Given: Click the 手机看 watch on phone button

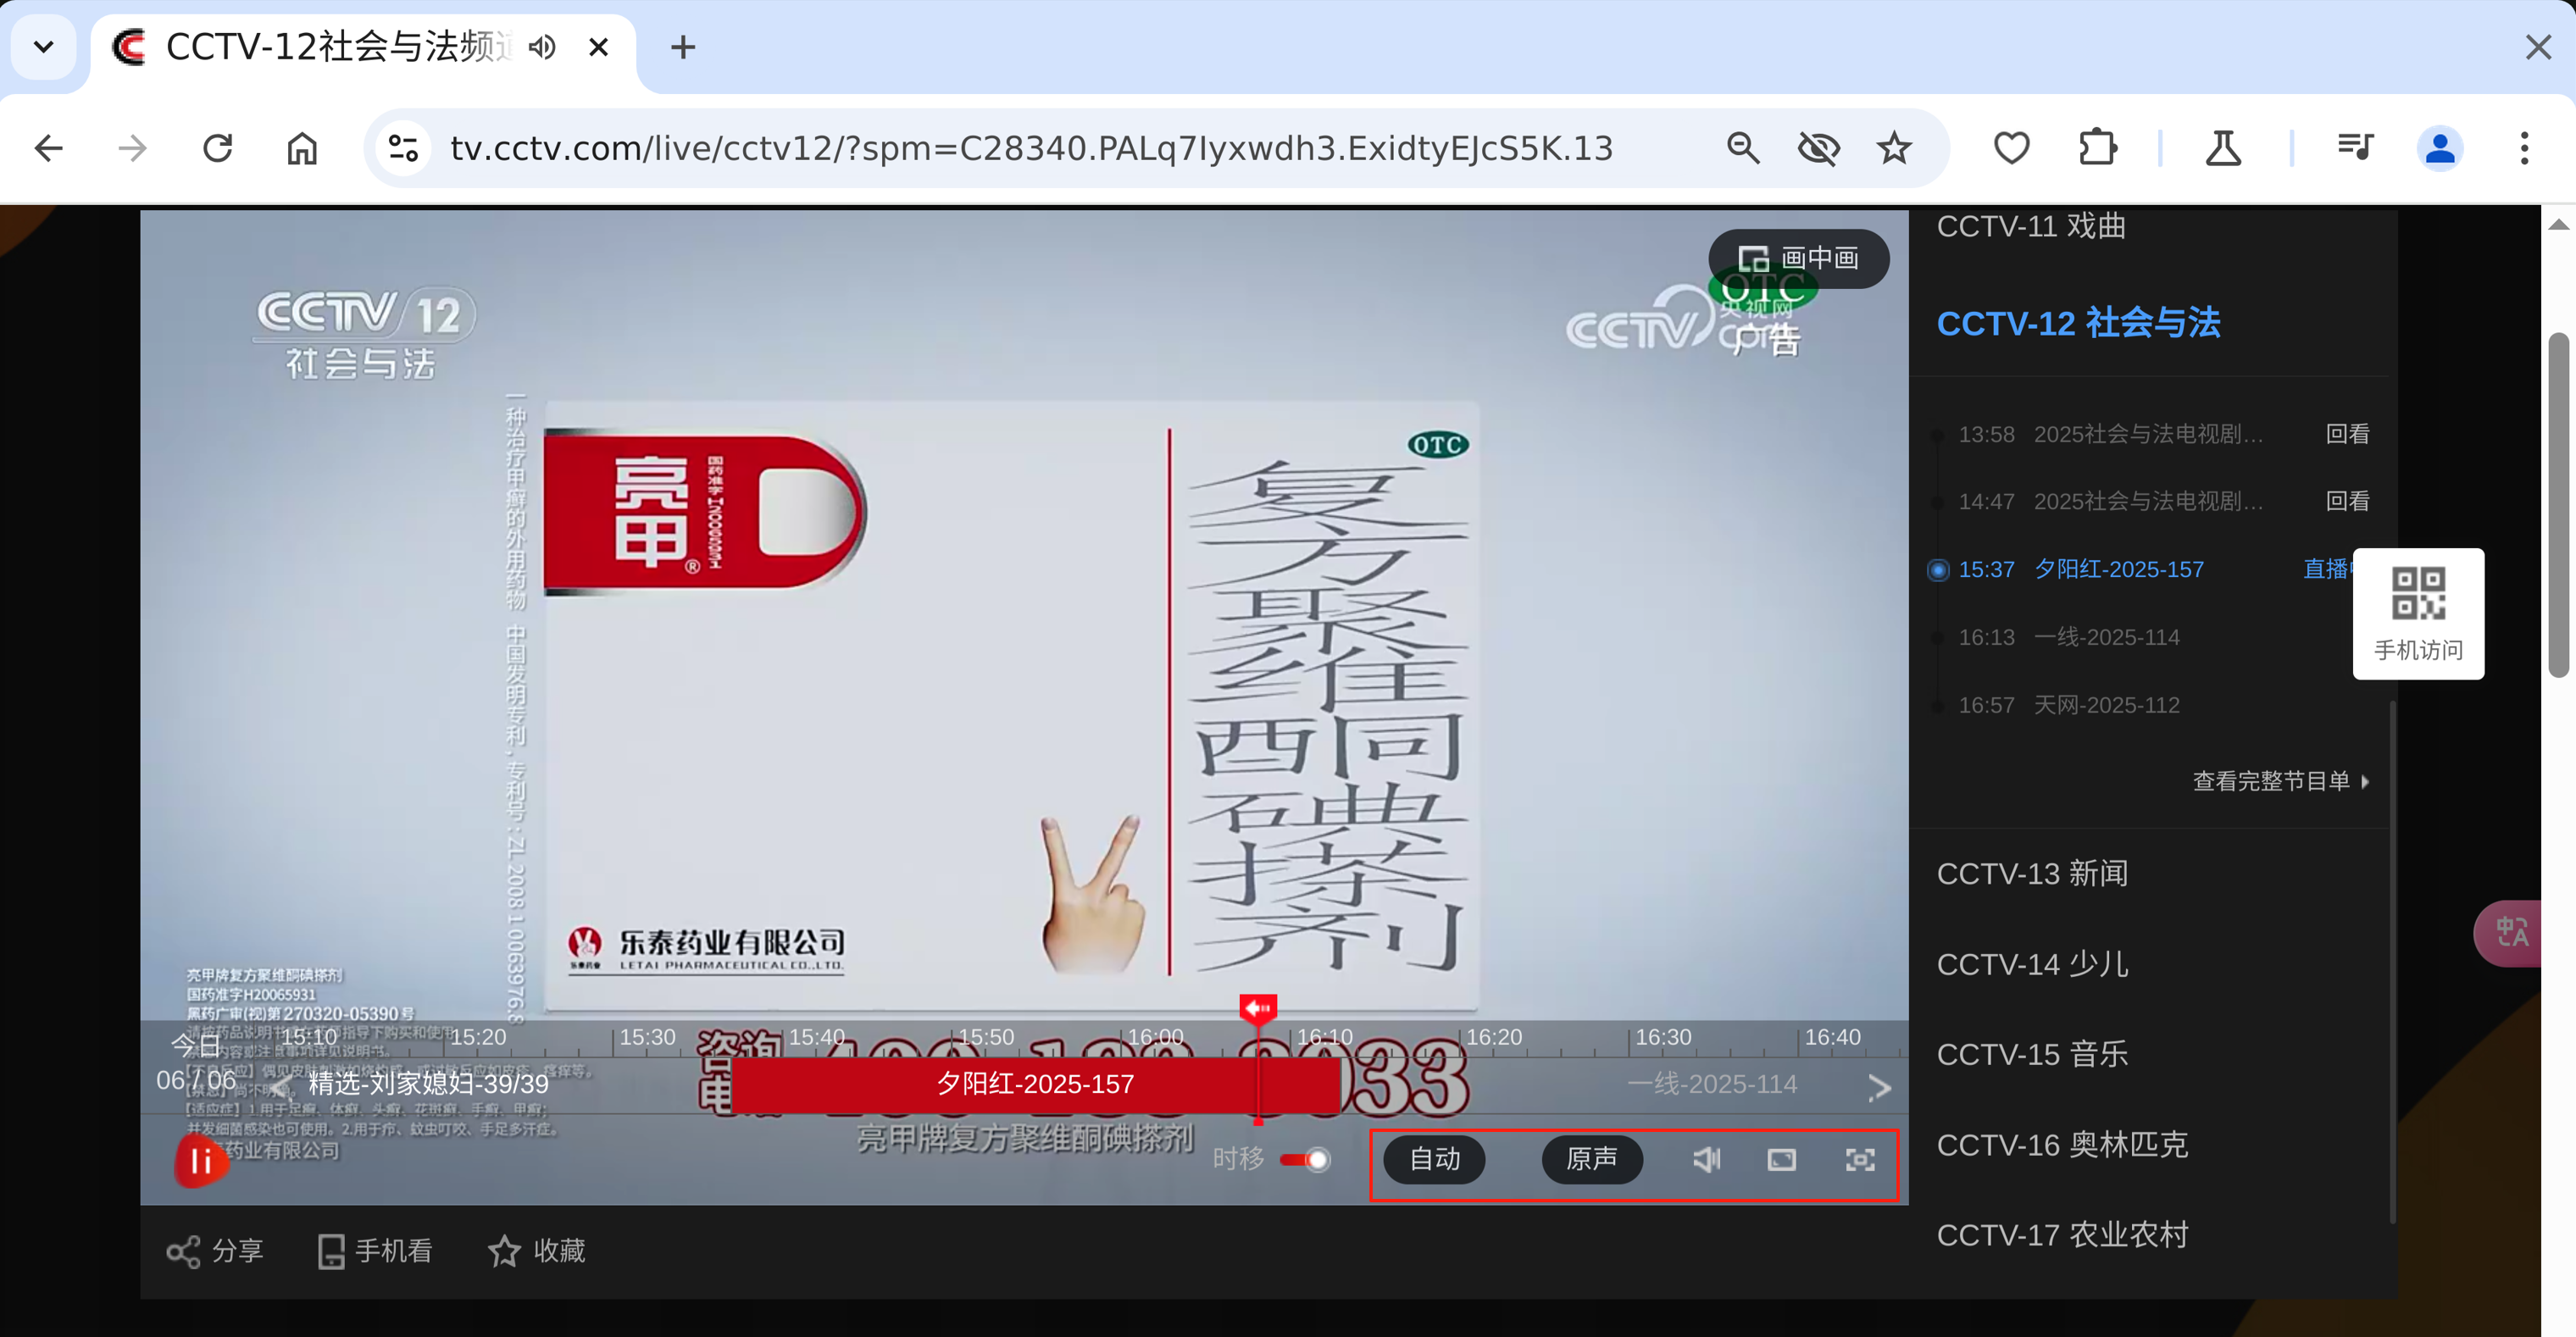Looking at the screenshot, I should point(374,1251).
